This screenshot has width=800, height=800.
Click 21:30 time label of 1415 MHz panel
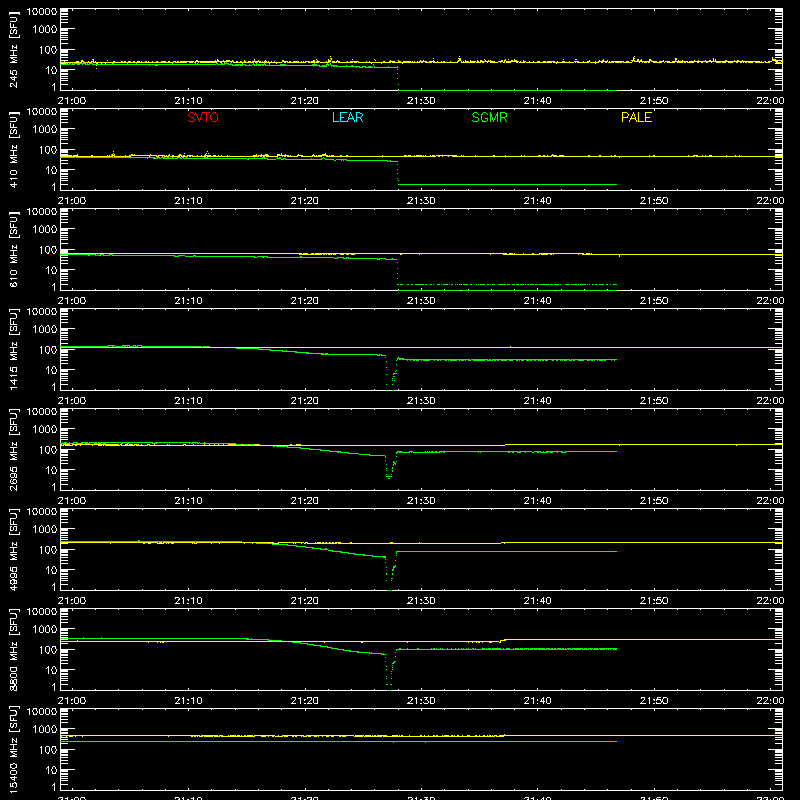click(x=421, y=401)
